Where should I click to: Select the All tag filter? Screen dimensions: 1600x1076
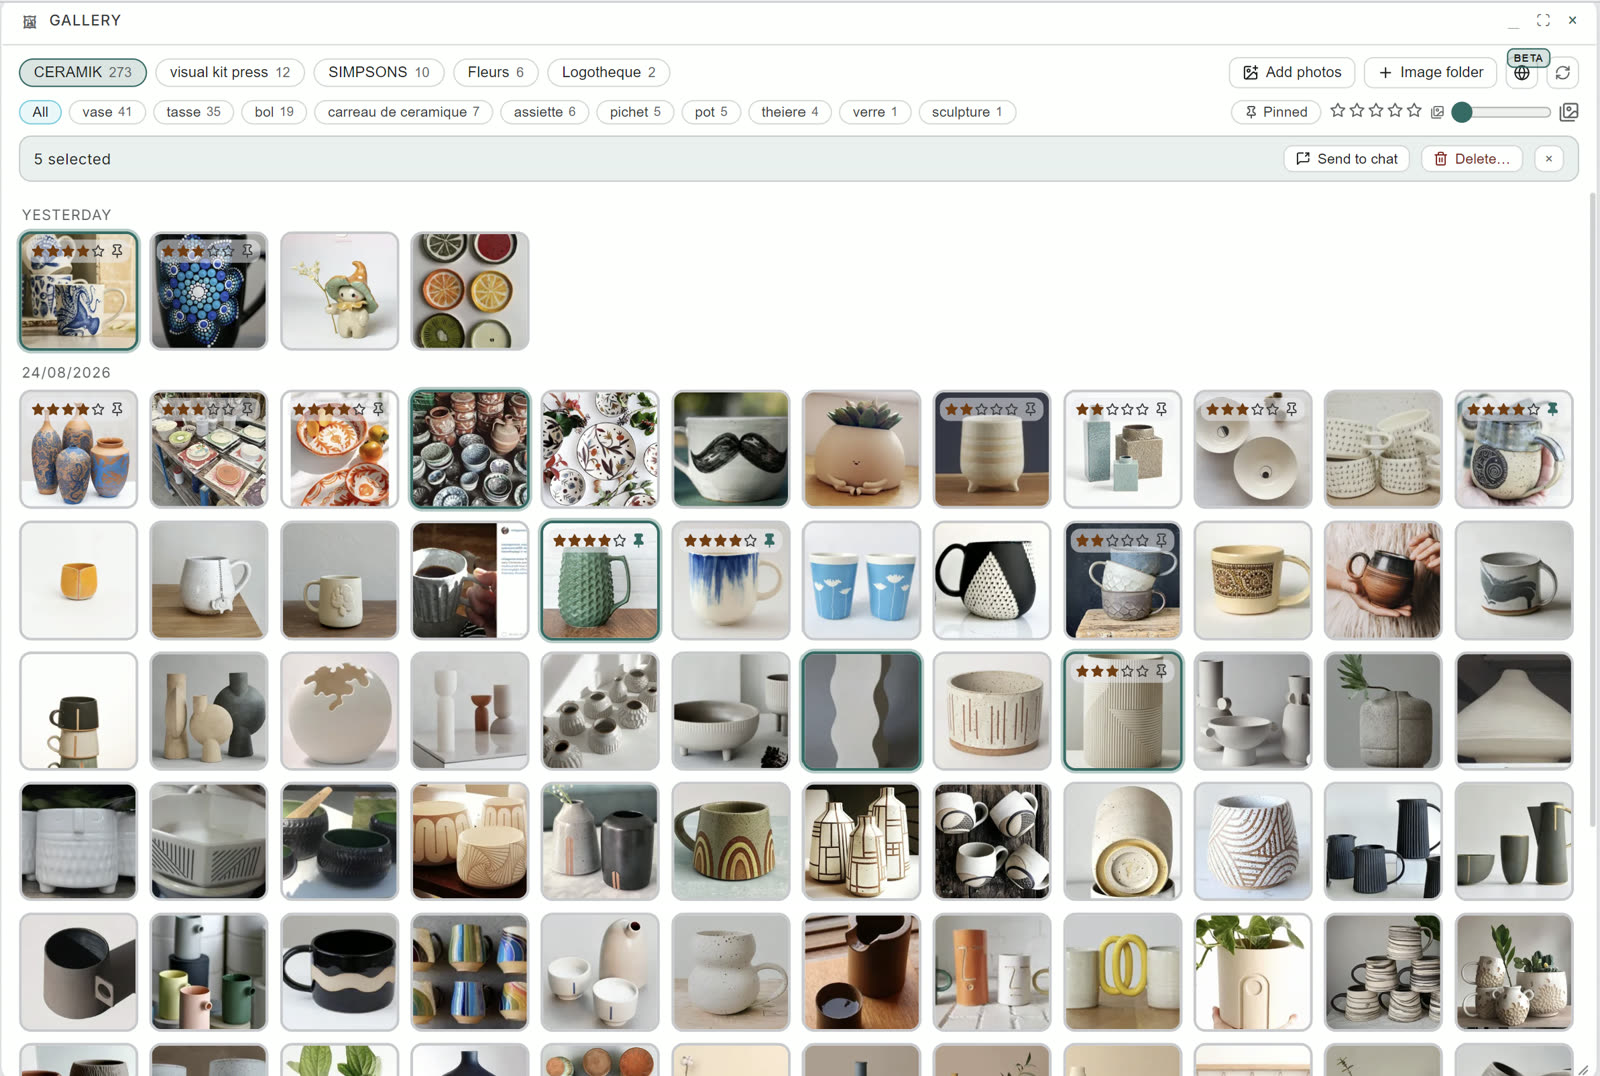click(x=40, y=112)
